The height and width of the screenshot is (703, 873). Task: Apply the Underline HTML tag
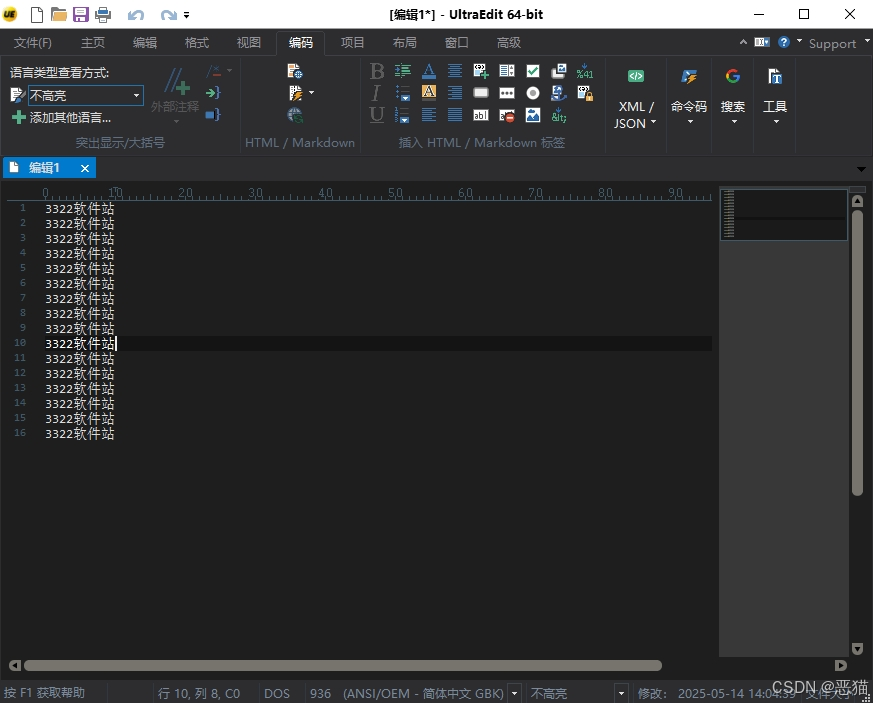coord(376,115)
